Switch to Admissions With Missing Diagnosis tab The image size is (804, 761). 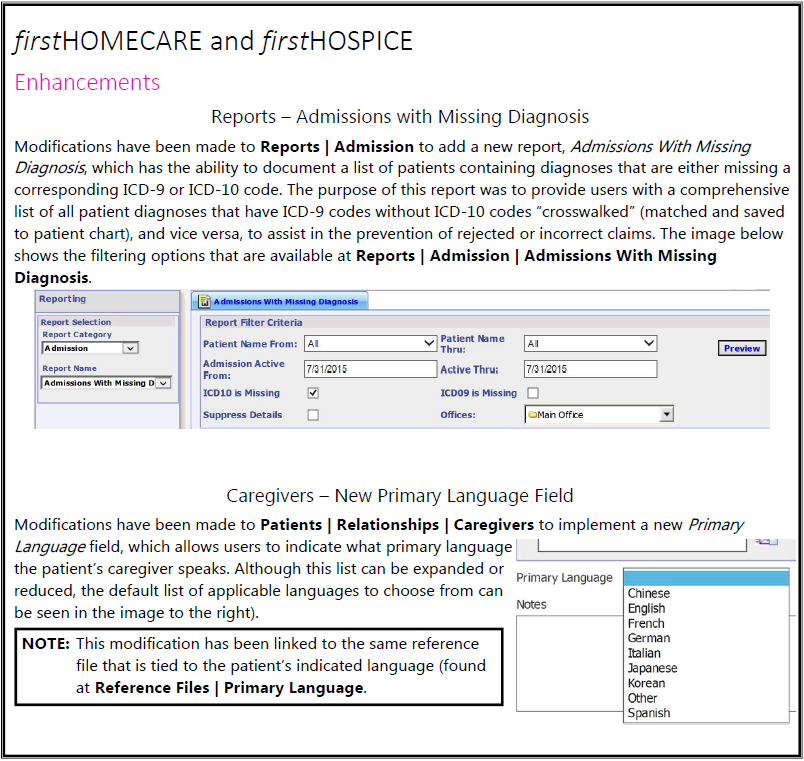(x=284, y=301)
